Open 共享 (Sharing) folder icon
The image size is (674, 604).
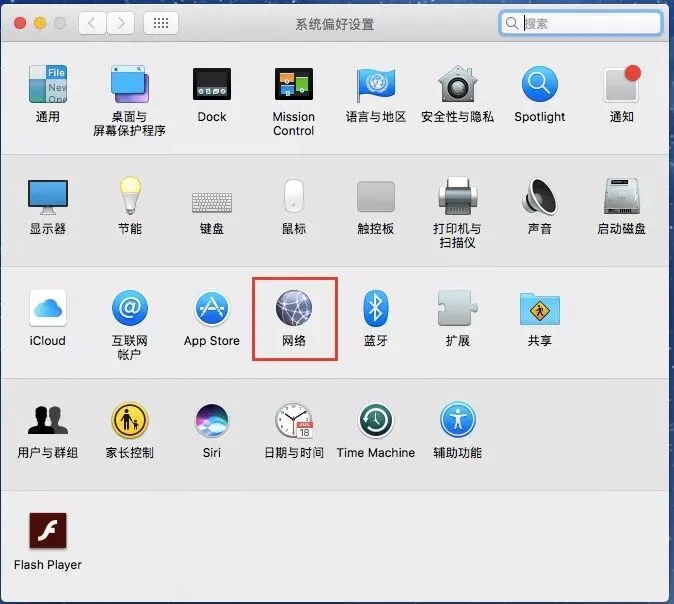pyautogui.click(x=539, y=309)
